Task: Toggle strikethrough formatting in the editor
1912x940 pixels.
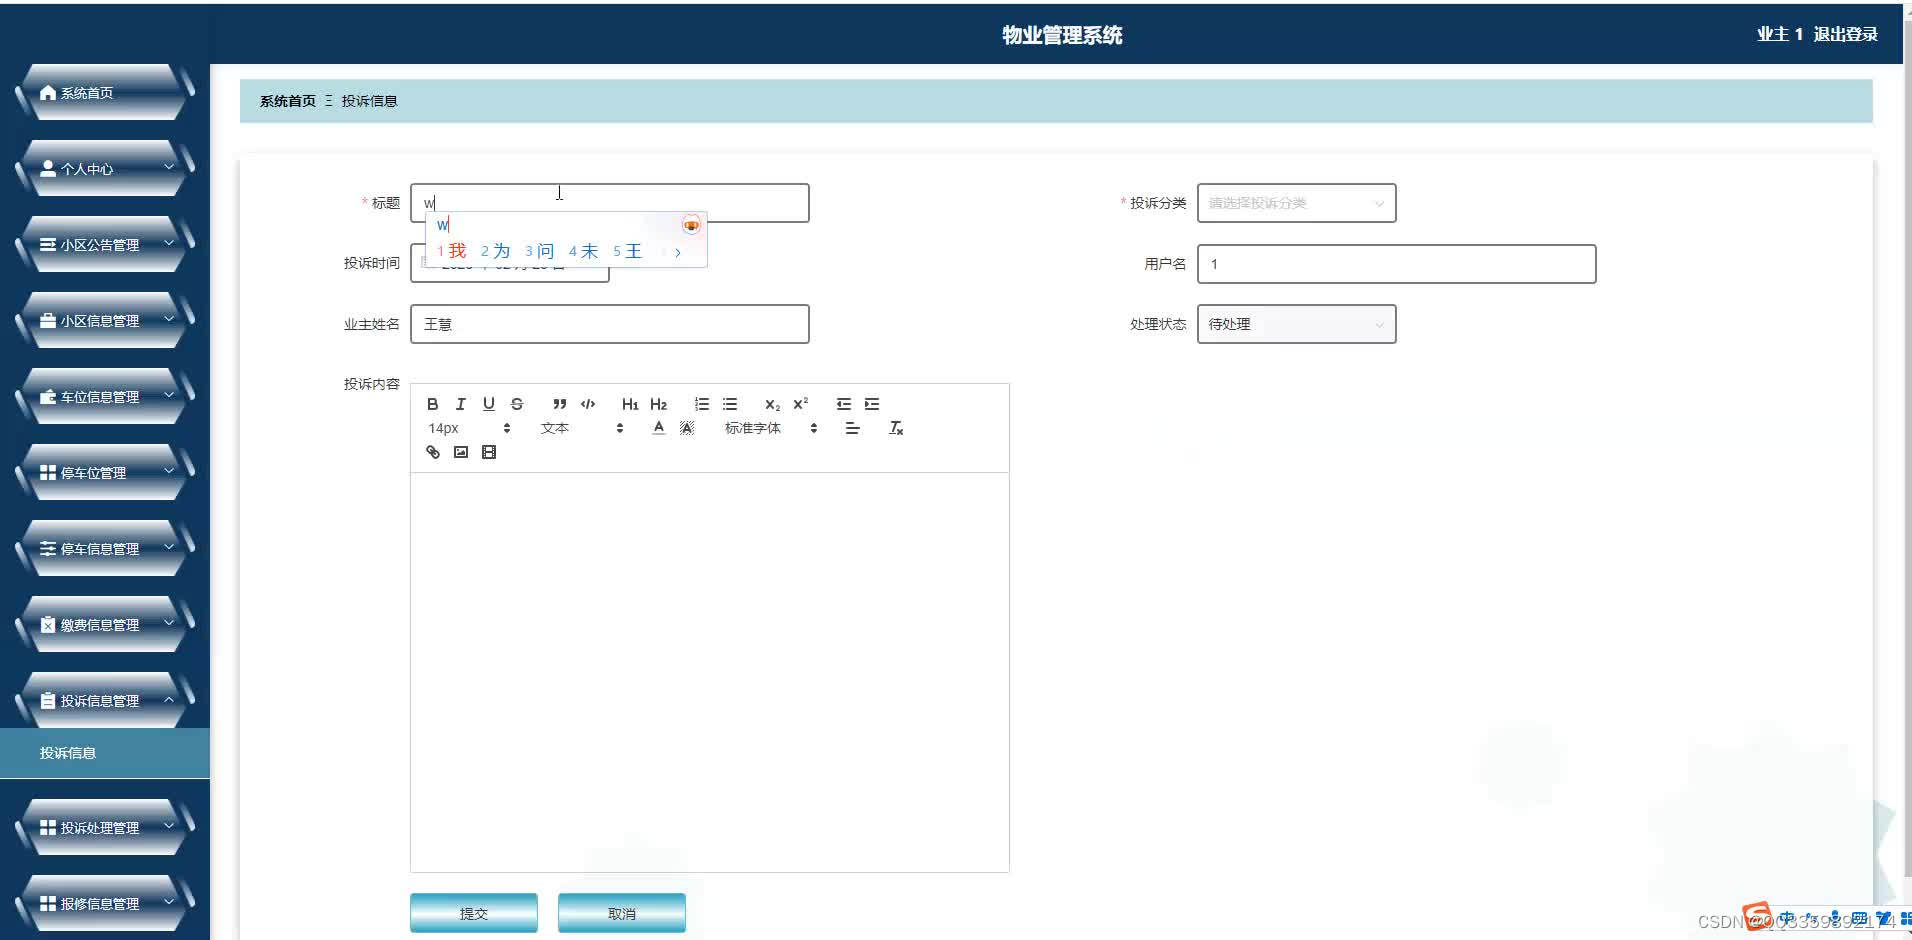Action: pyautogui.click(x=517, y=404)
